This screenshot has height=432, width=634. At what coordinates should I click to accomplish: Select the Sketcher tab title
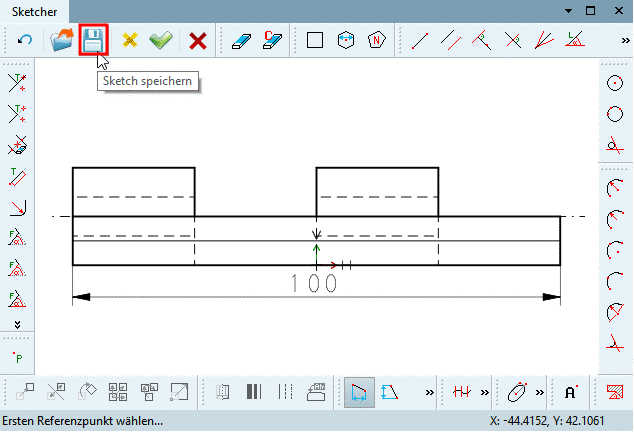[34, 12]
